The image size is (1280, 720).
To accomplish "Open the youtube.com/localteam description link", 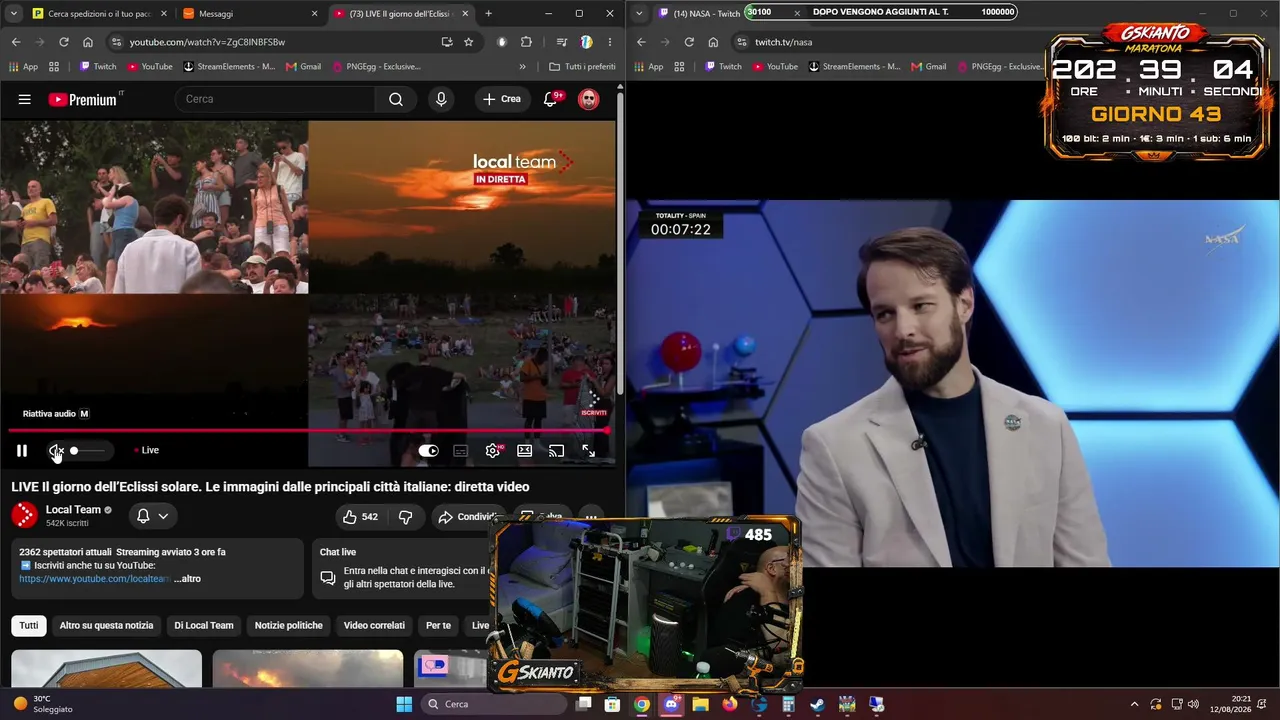I will 94,579.
